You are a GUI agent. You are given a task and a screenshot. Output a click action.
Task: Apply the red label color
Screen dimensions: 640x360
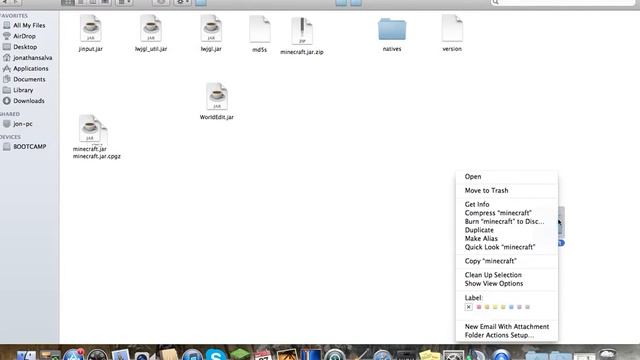pyautogui.click(x=479, y=307)
